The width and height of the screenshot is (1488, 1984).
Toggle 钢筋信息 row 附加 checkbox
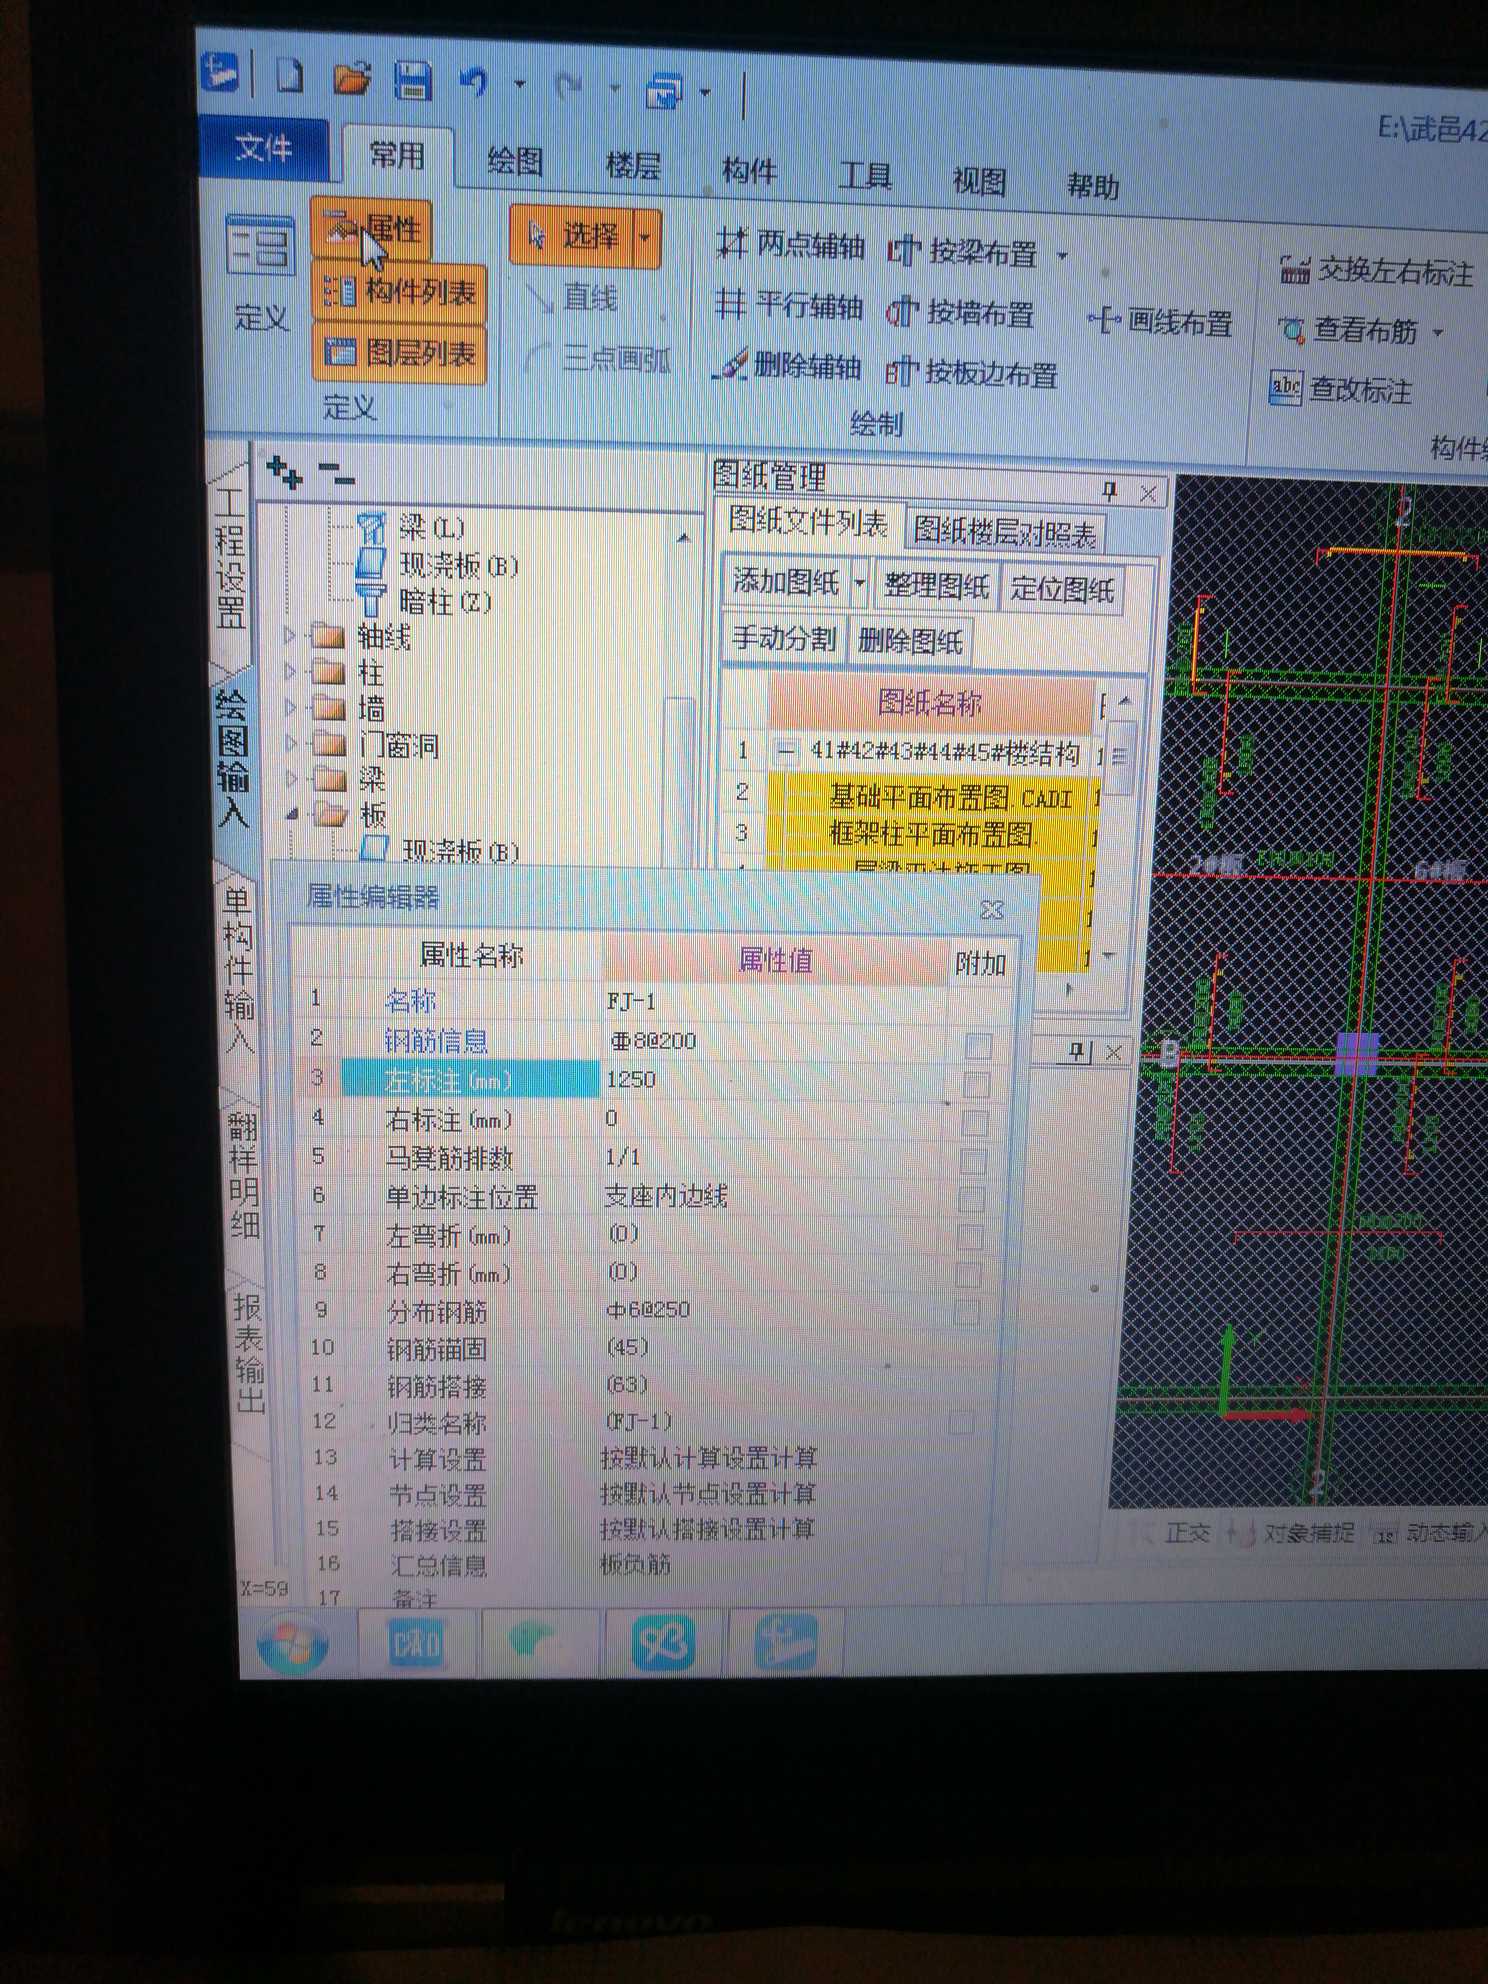pyautogui.click(x=978, y=1047)
